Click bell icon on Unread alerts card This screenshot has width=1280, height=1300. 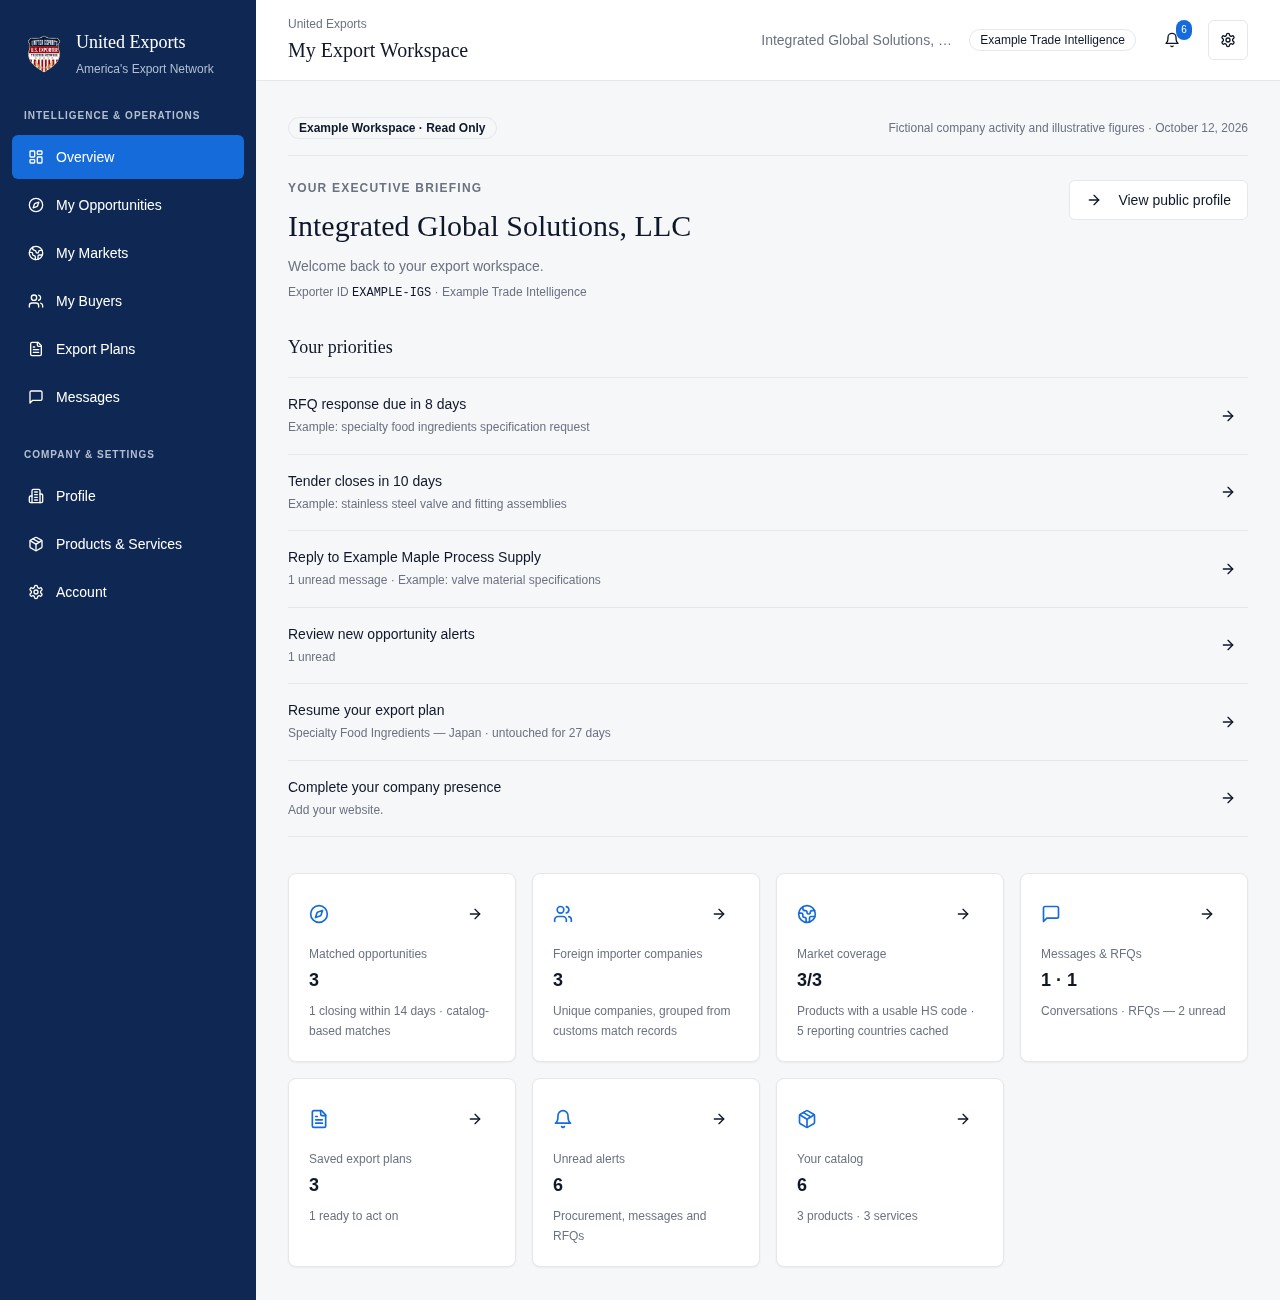[563, 1119]
